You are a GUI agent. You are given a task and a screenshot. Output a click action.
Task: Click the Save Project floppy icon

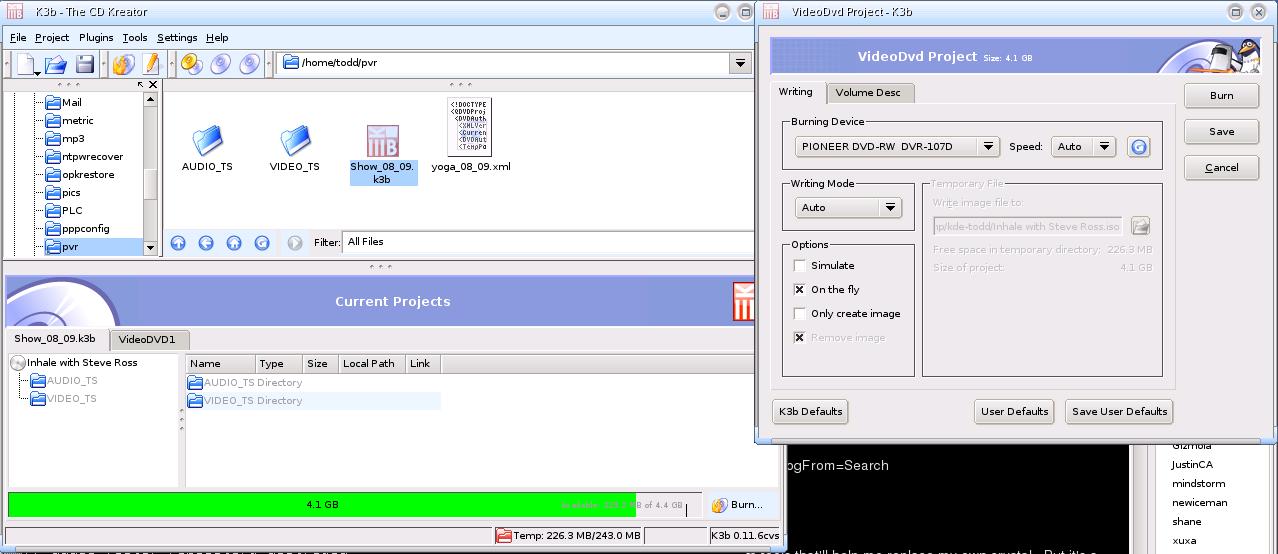click(x=85, y=64)
